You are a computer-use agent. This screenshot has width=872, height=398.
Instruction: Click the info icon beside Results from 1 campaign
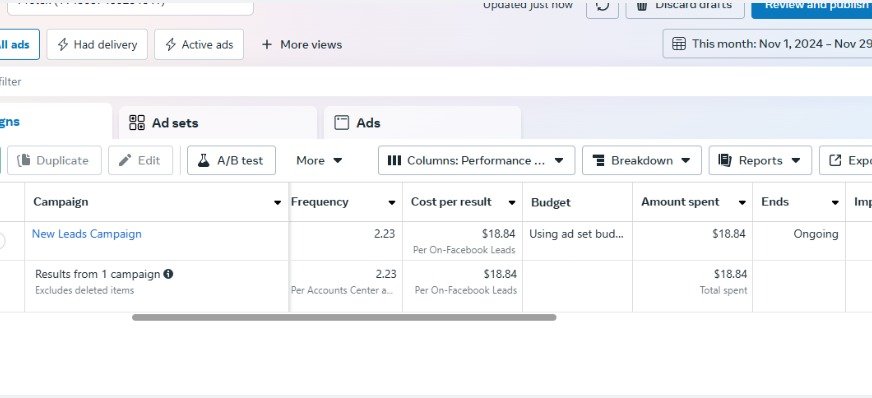tap(168, 274)
